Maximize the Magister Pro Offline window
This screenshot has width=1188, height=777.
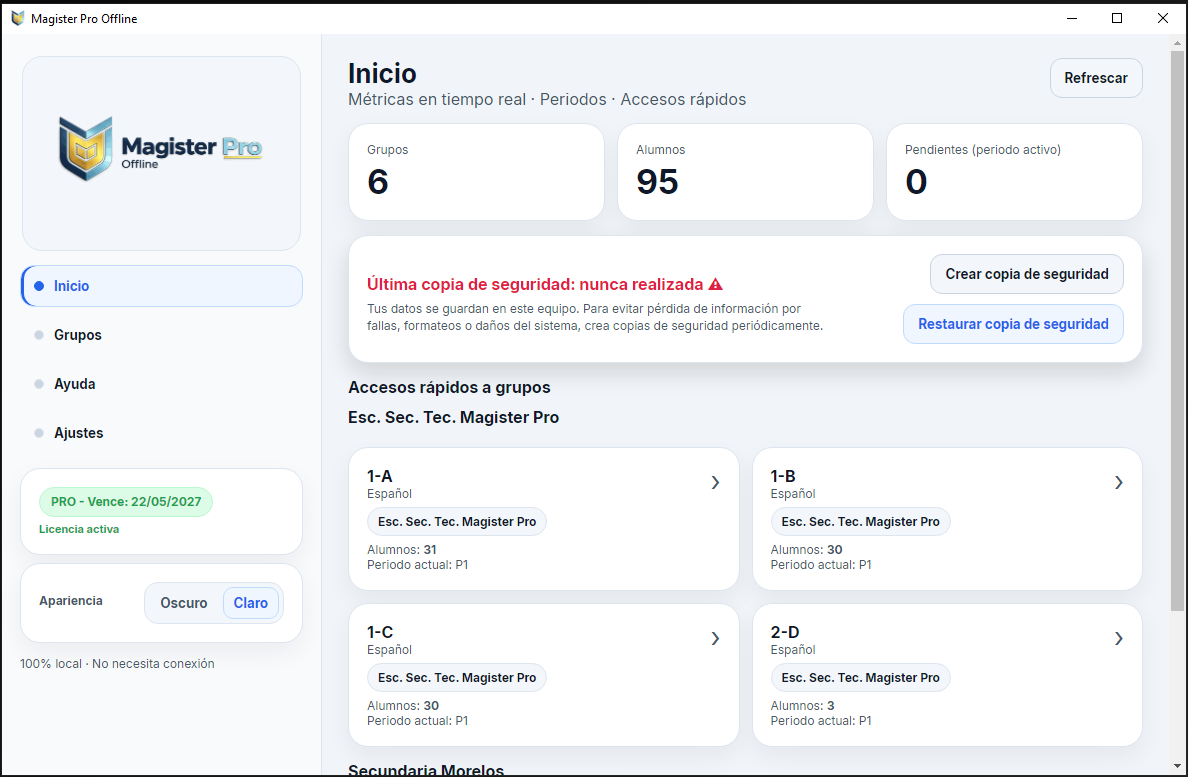pos(1117,18)
